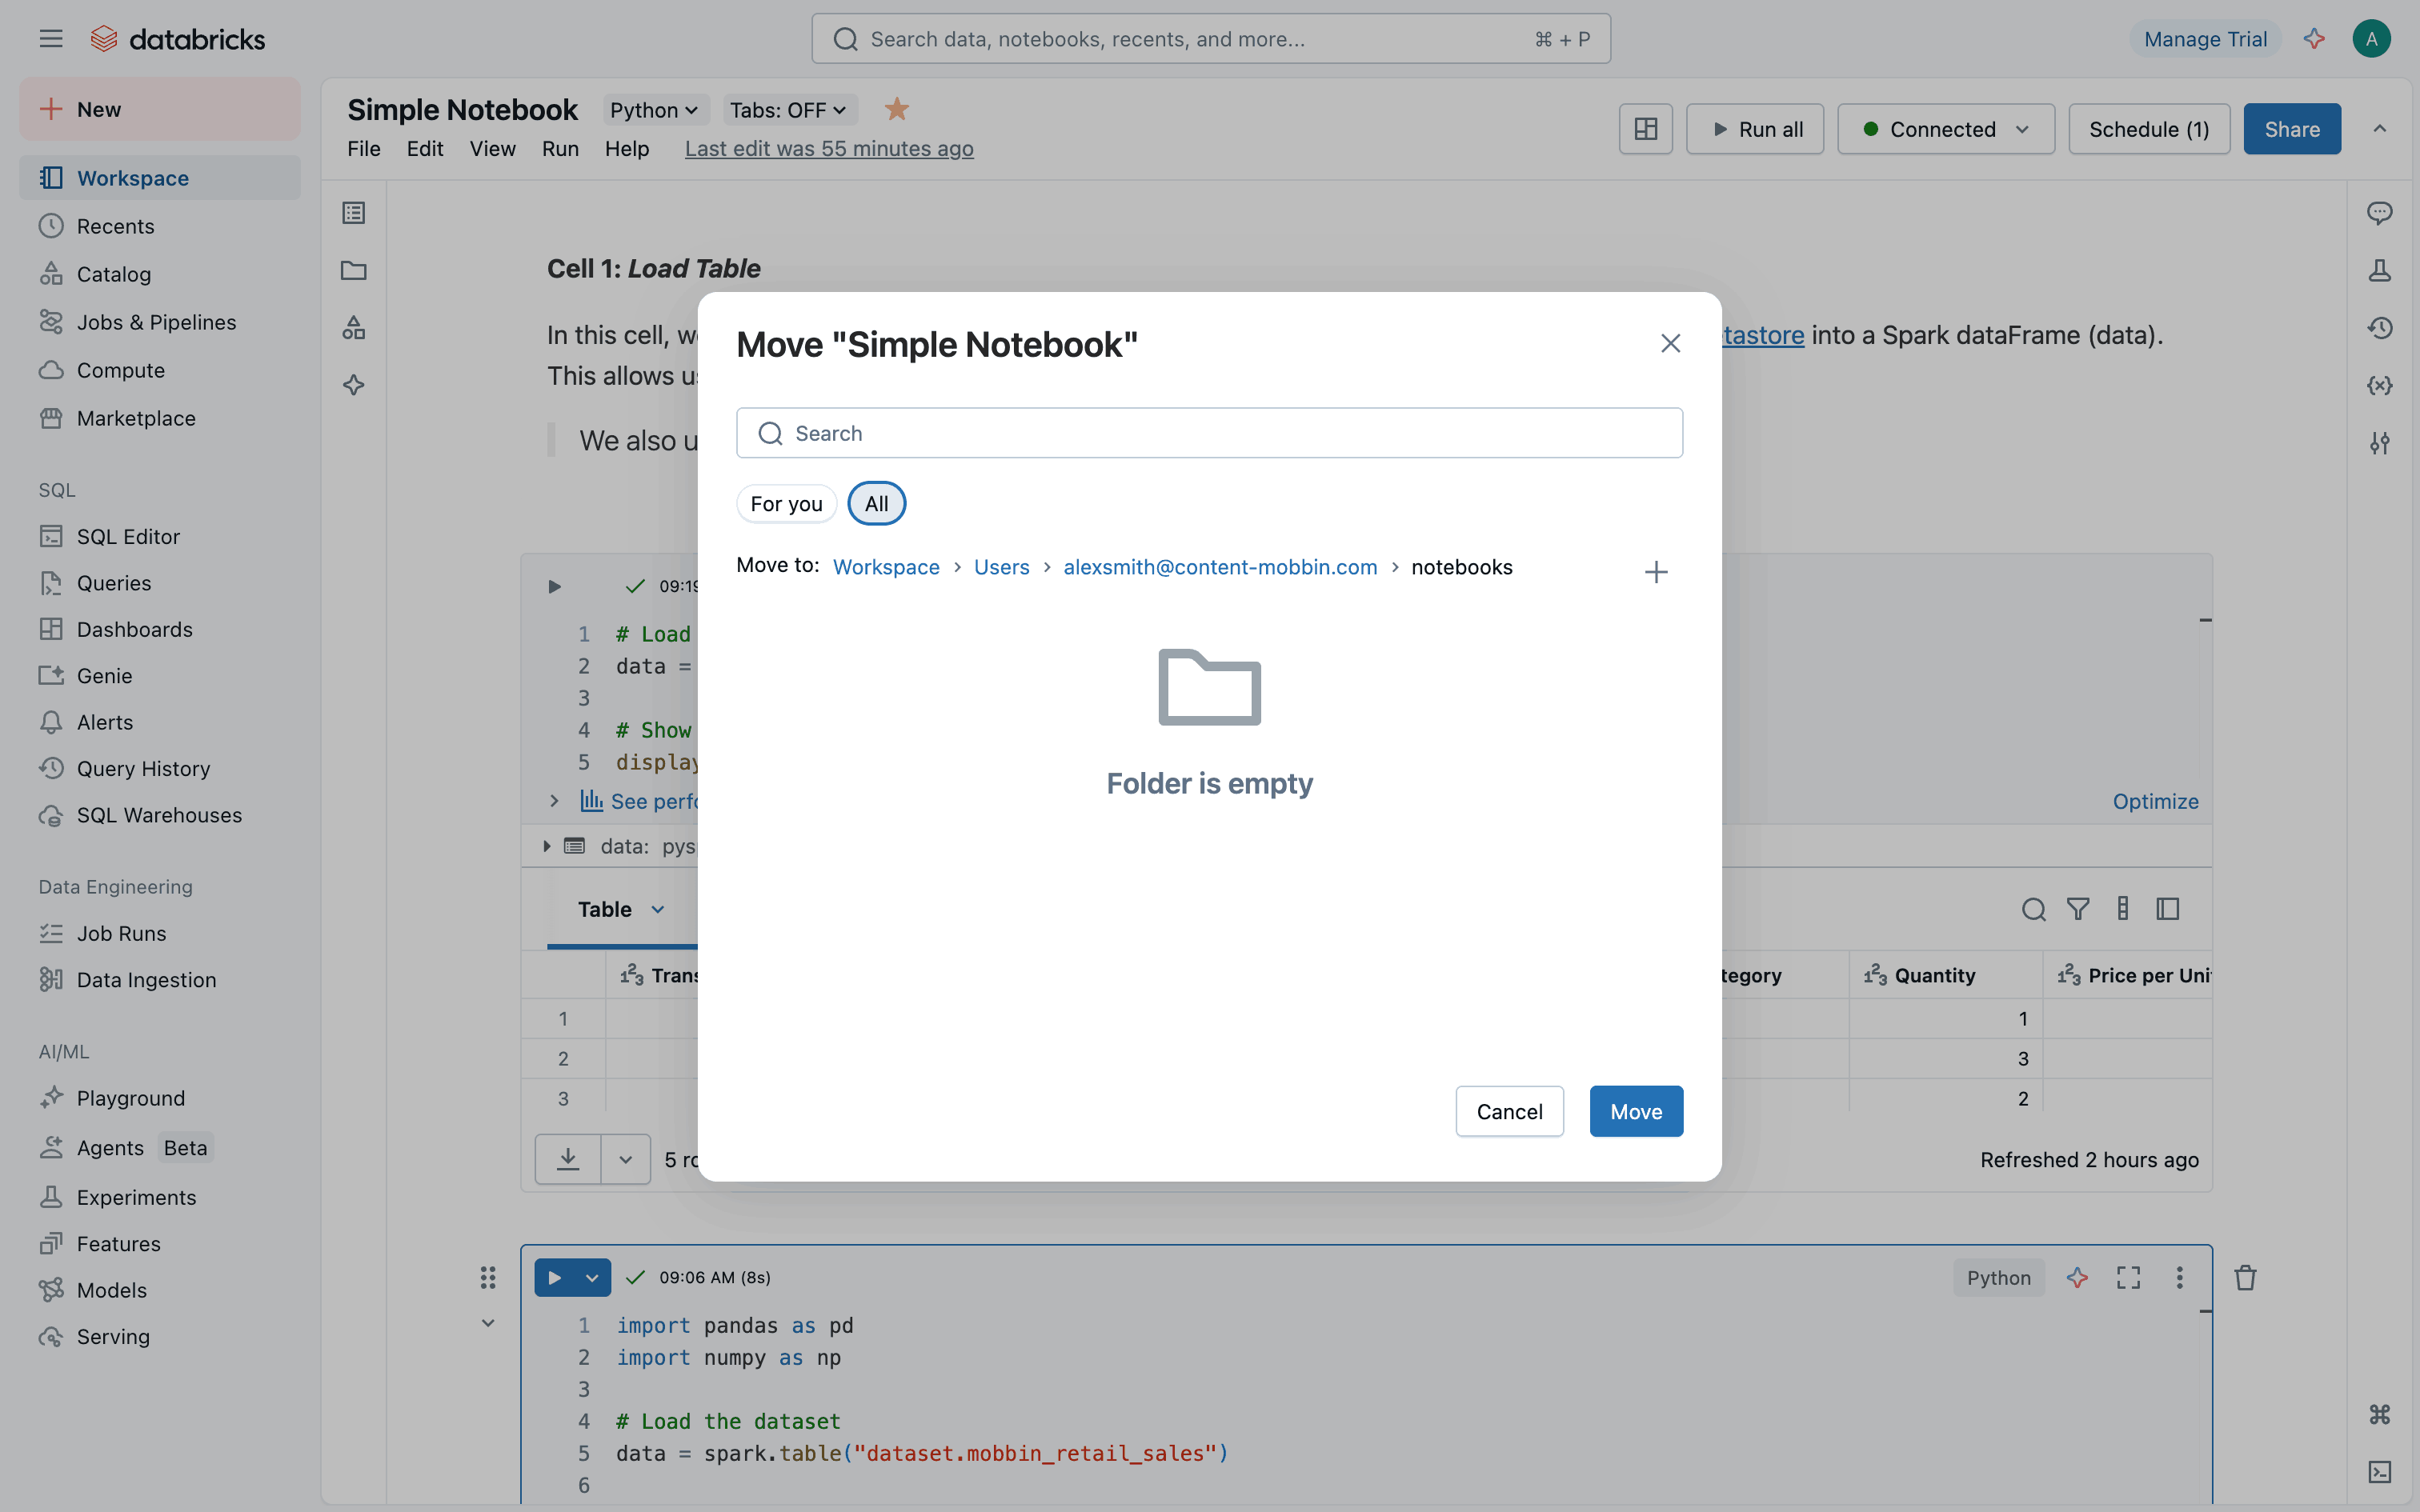Open the Run menu

[x=560, y=149]
